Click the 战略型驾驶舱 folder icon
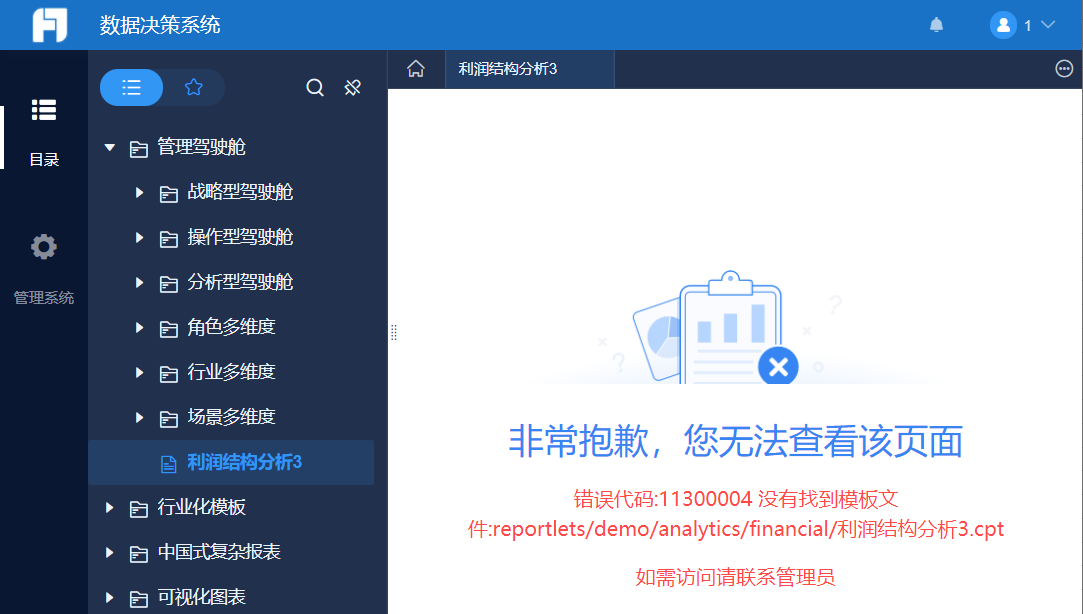Screen dimensions: 1083x614 pyautogui.click(x=169, y=194)
